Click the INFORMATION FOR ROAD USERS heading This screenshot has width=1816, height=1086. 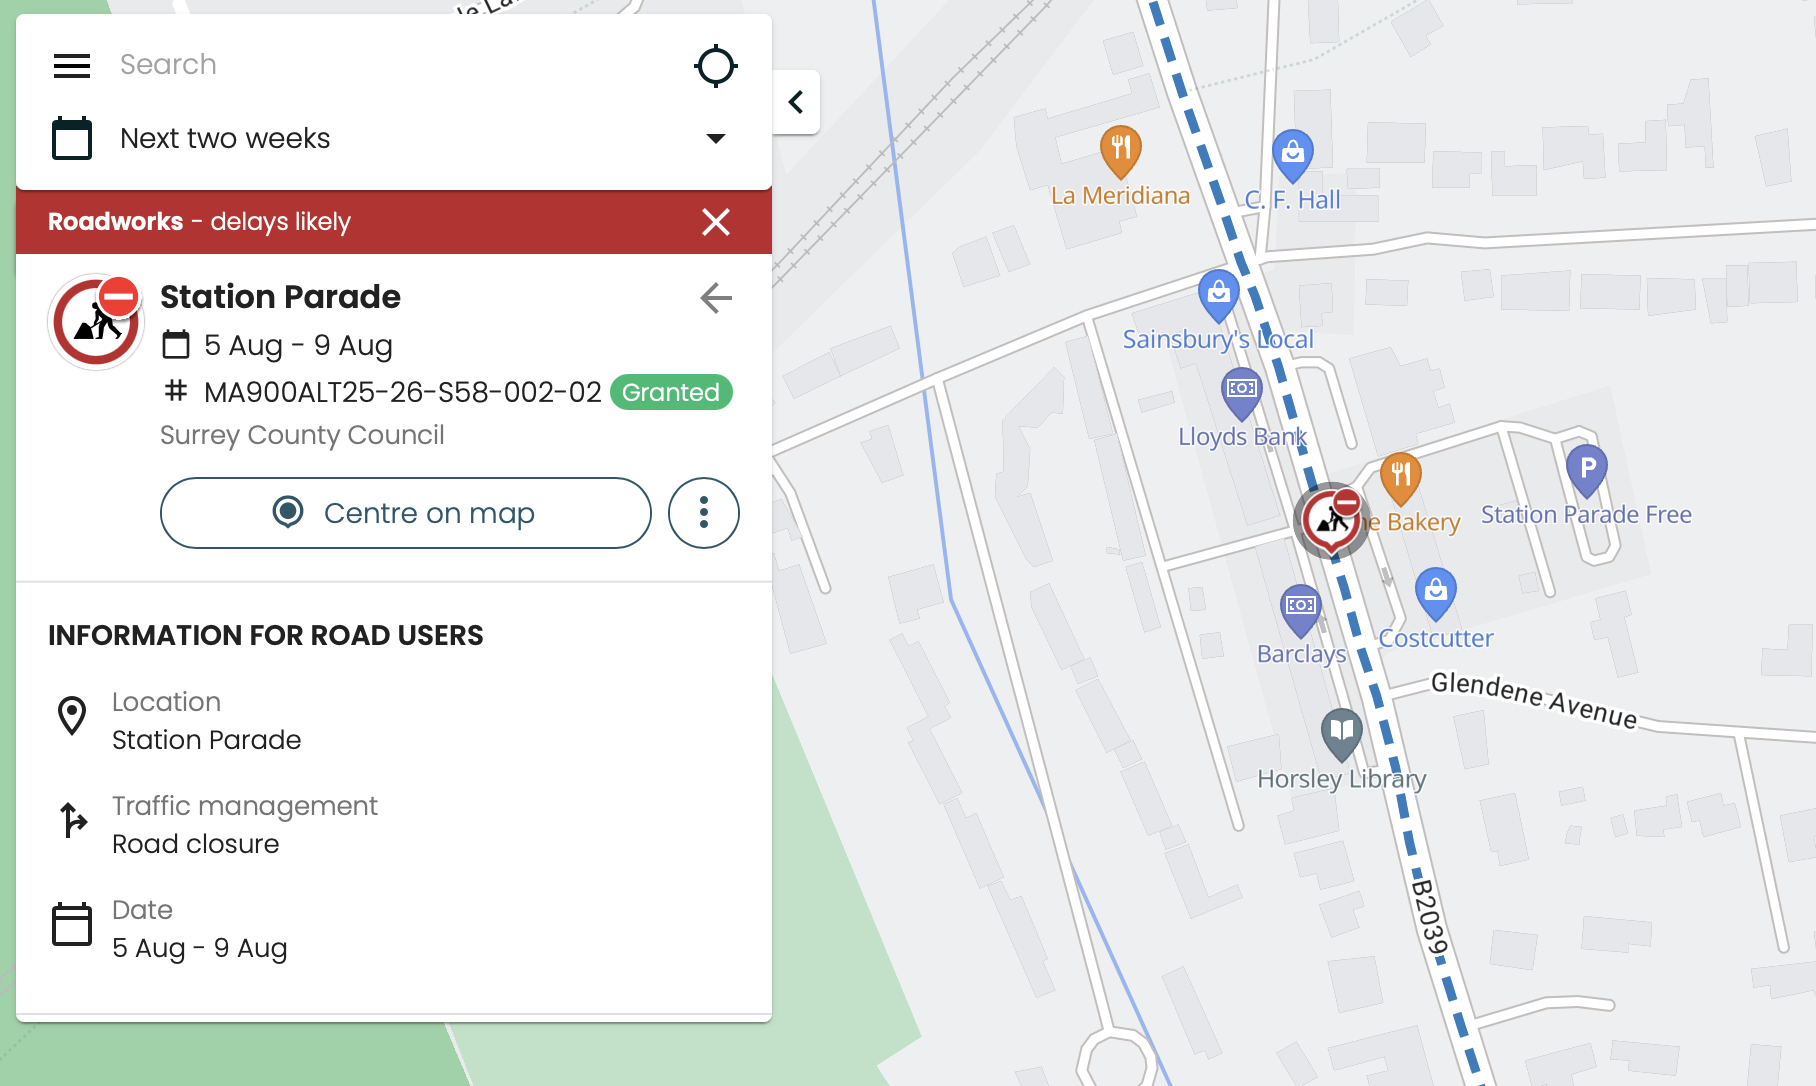[266, 636]
